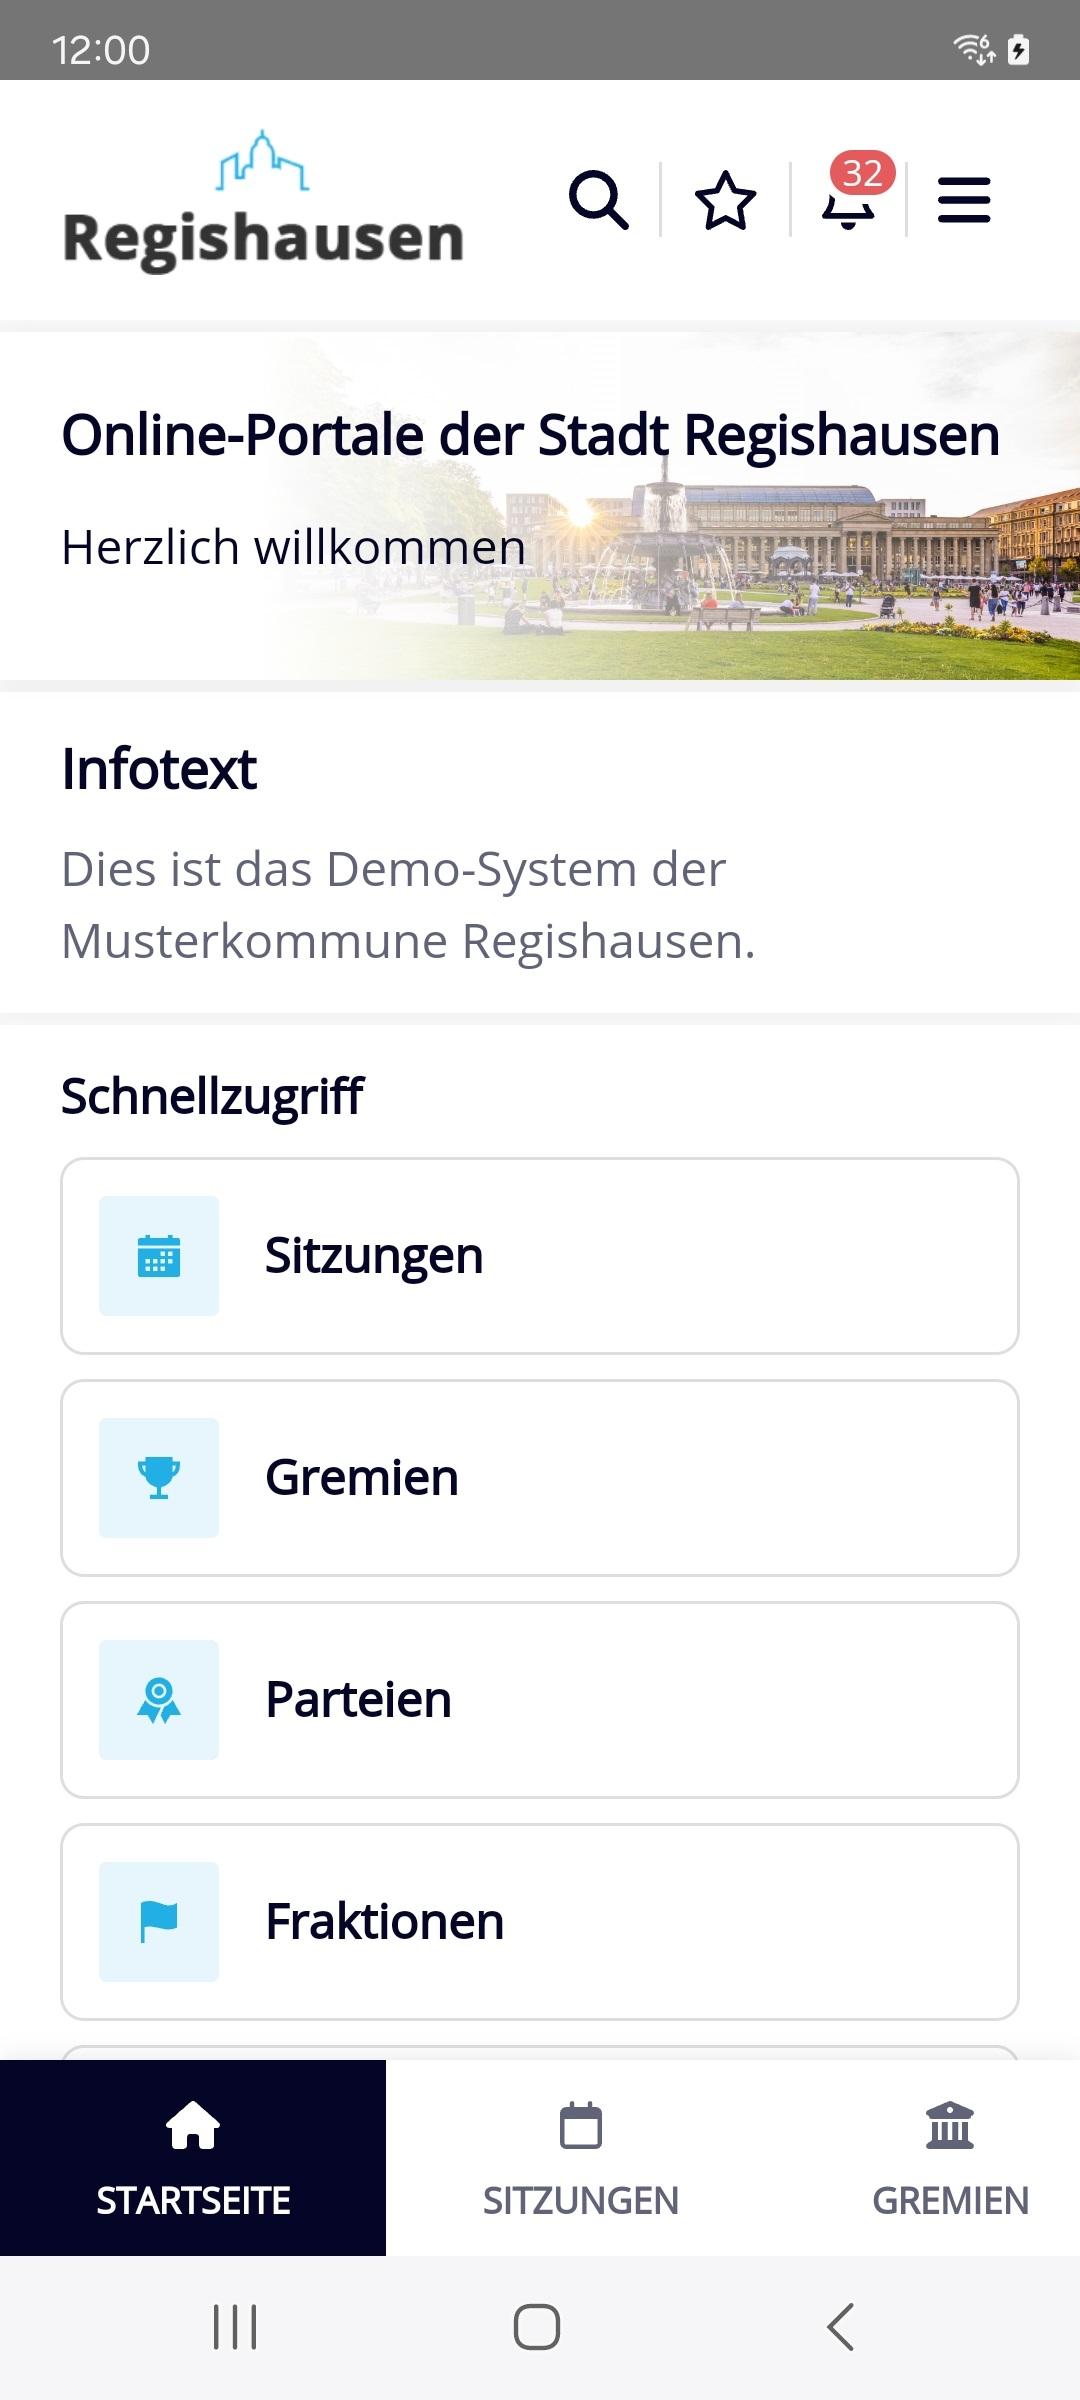Tap the calendar icon beside Sitzungen
This screenshot has height=2400, width=1080.
[159, 1256]
